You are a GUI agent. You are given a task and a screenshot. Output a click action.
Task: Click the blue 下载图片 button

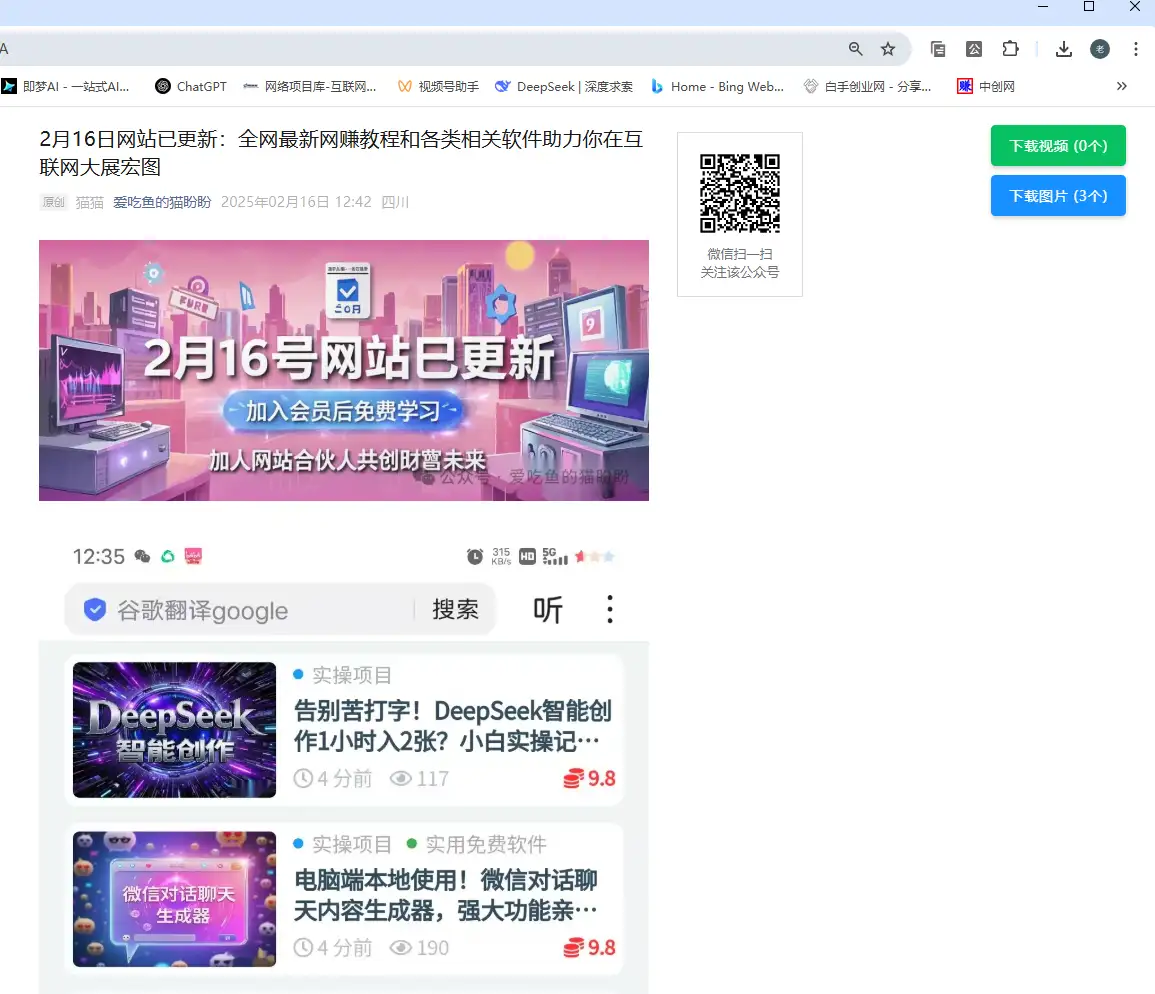[x=1058, y=196]
